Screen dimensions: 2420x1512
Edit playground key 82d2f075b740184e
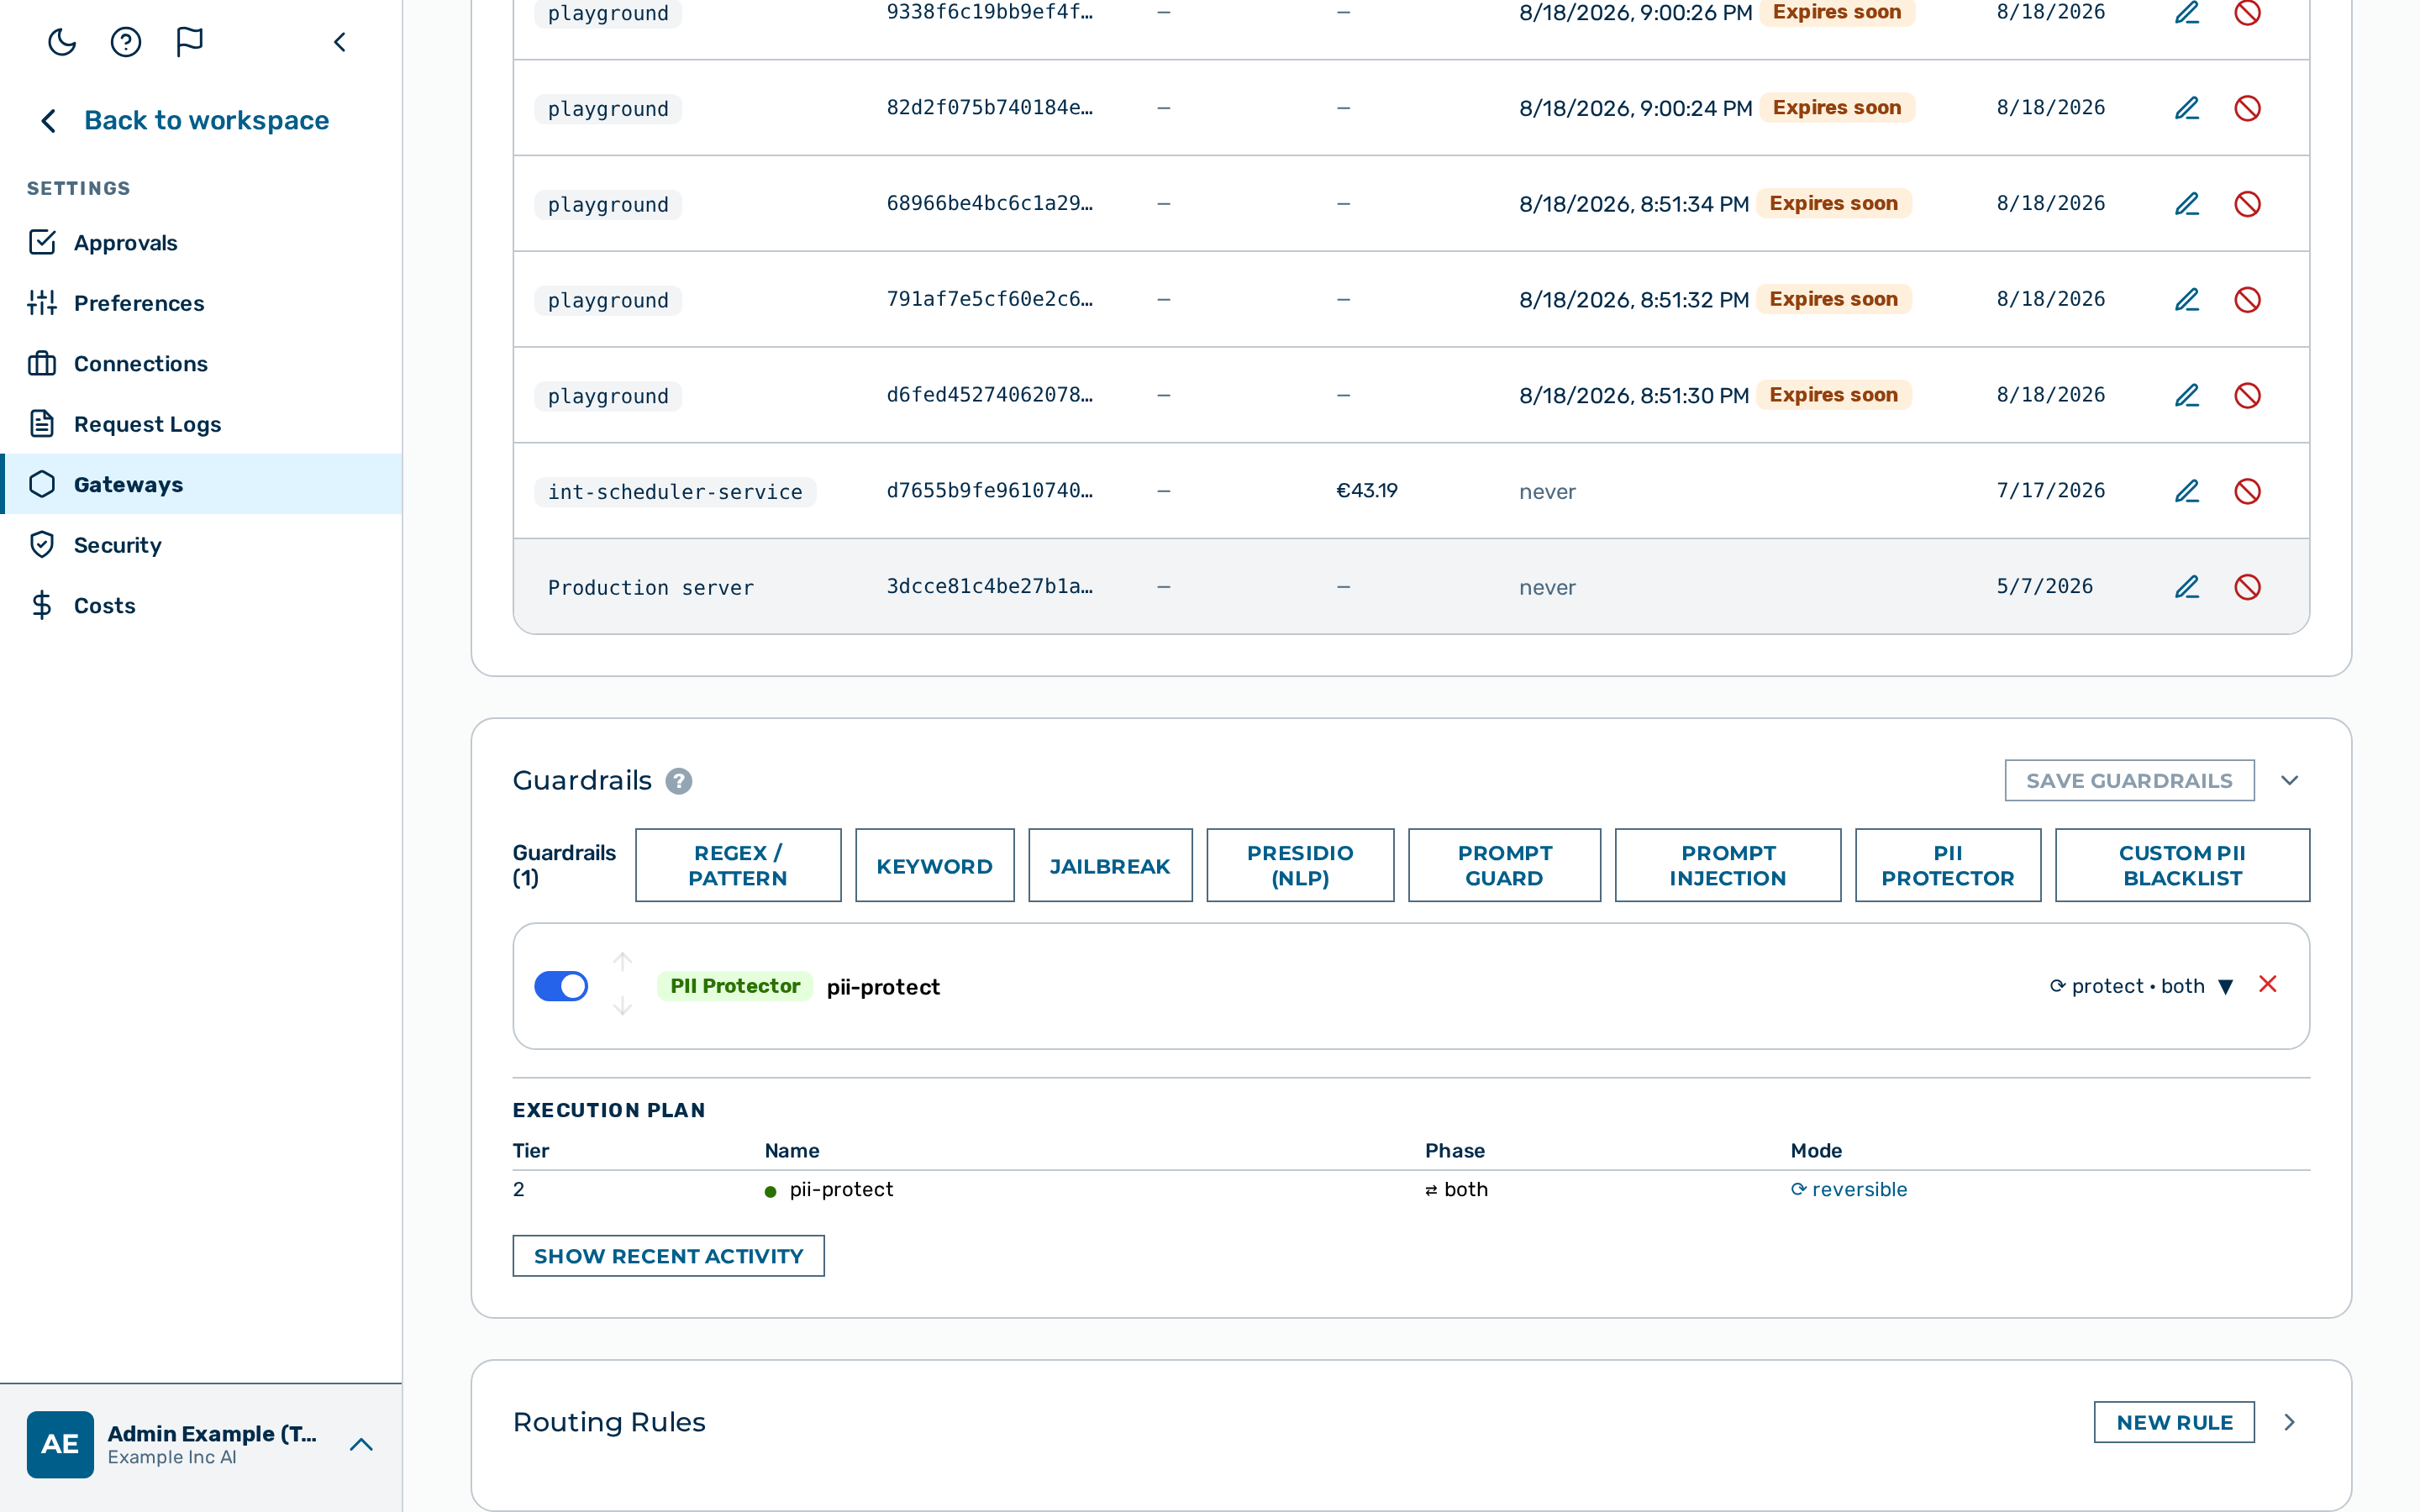(2187, 108)
